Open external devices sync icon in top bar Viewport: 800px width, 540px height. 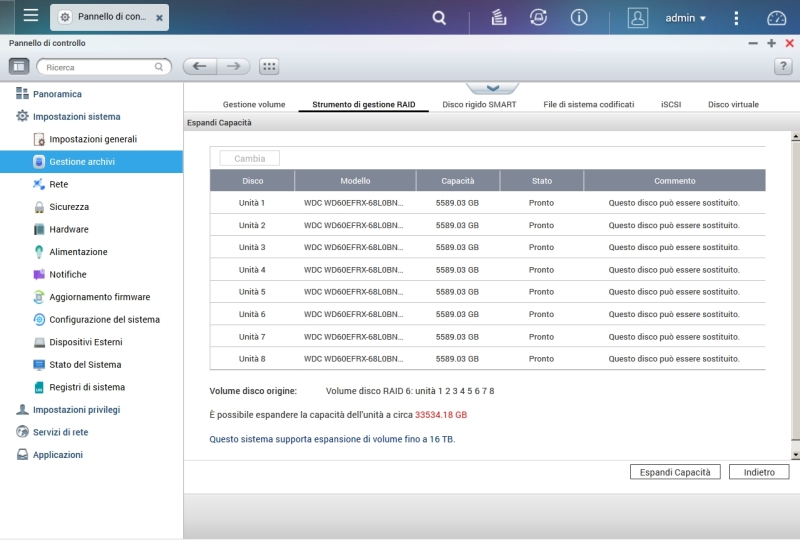tap(538, 18)
